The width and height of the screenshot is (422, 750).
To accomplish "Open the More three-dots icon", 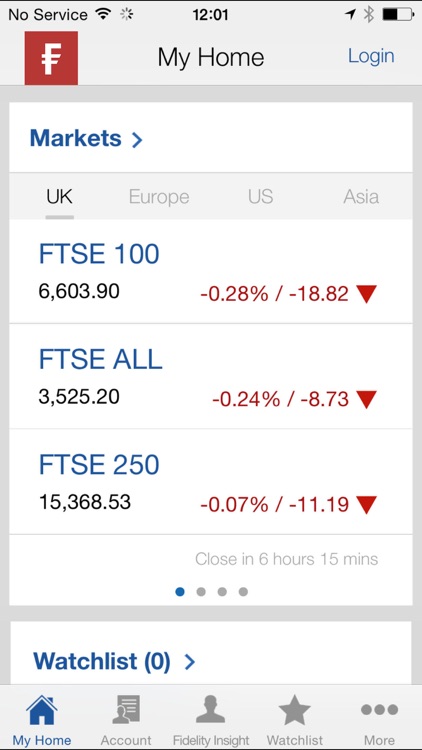I will coord(379,709).
